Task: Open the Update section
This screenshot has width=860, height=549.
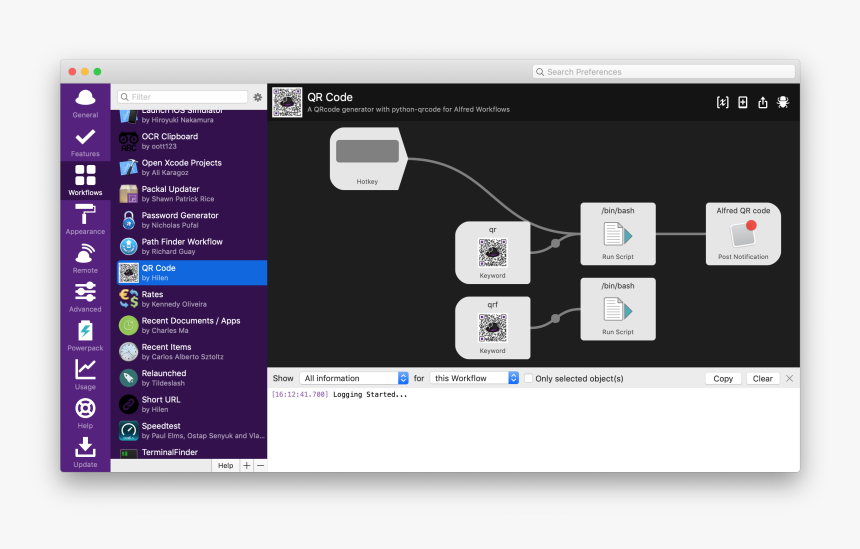Action: (85, 453)
